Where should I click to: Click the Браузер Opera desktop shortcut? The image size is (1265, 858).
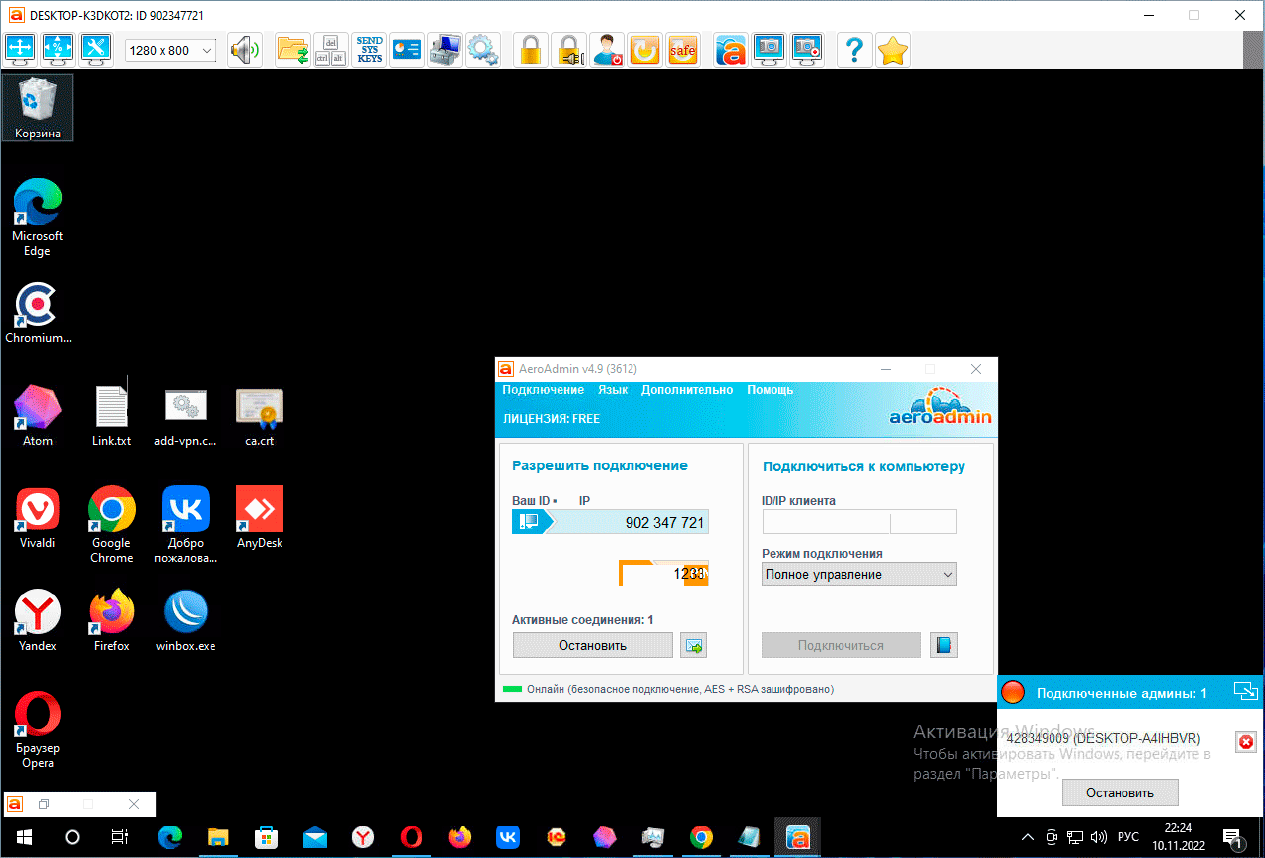point(38,730)
